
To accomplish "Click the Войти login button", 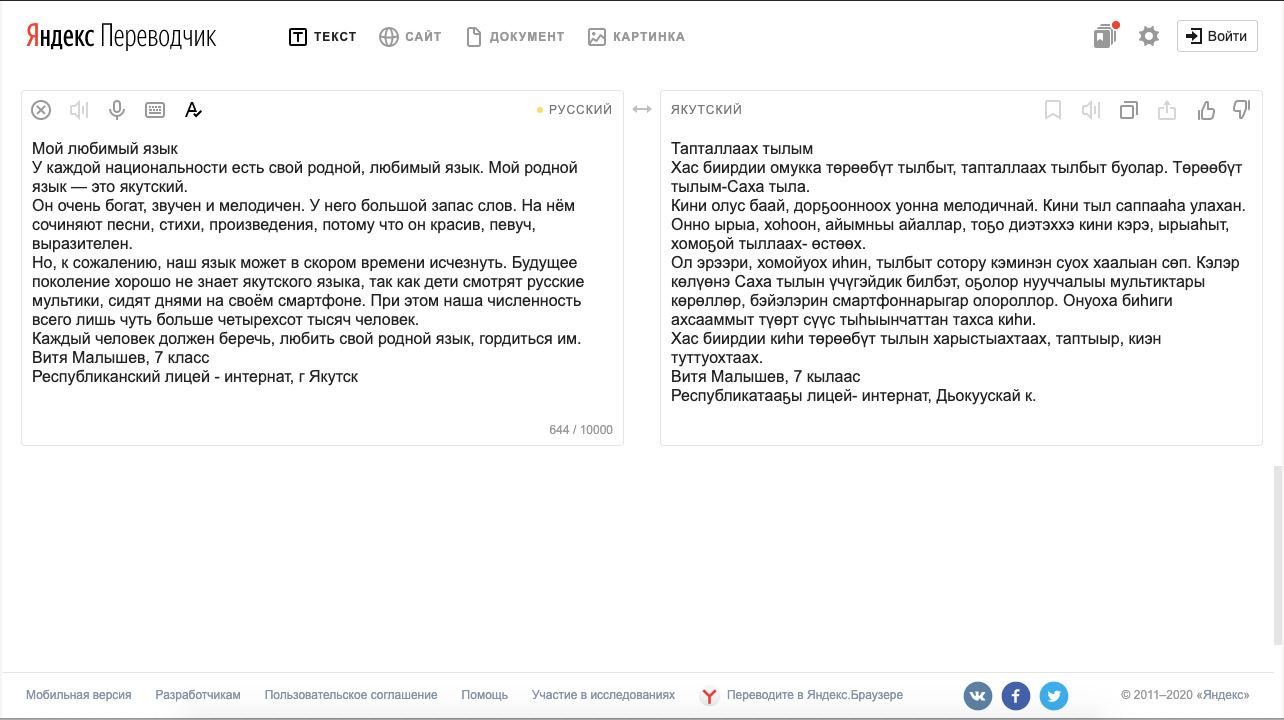I will 1217,36.
